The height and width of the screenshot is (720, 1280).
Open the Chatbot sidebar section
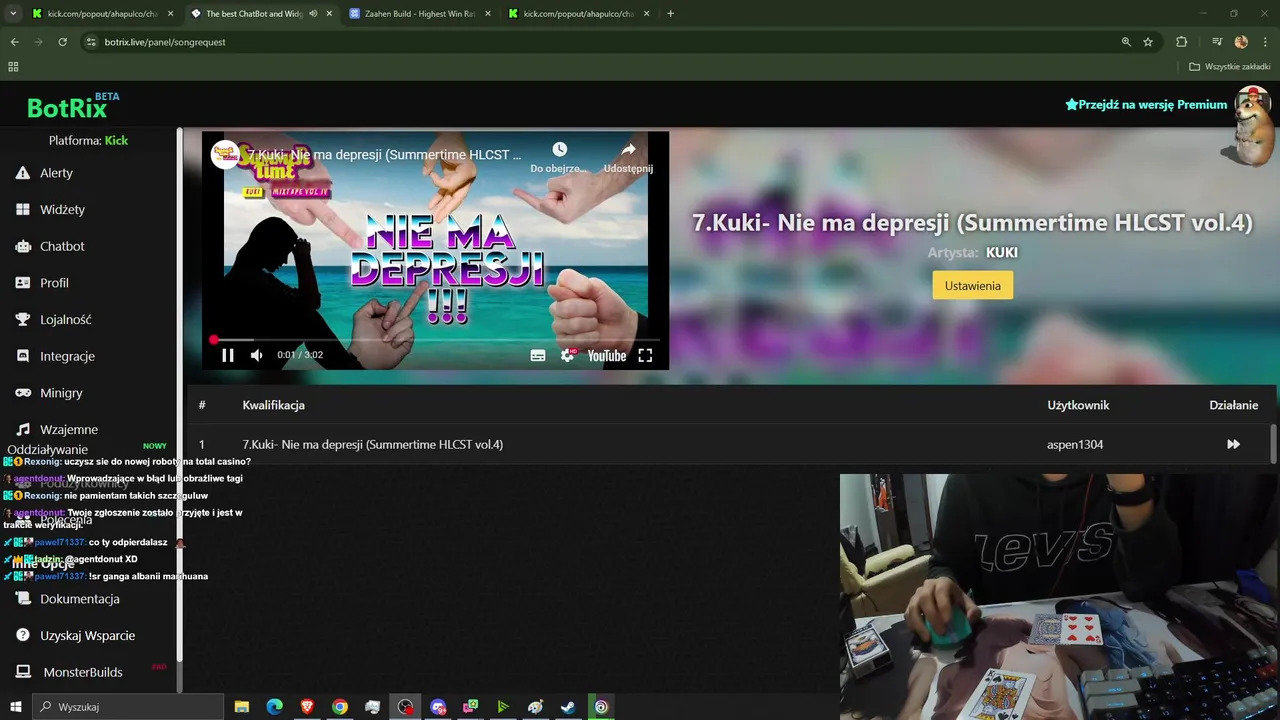50,246
